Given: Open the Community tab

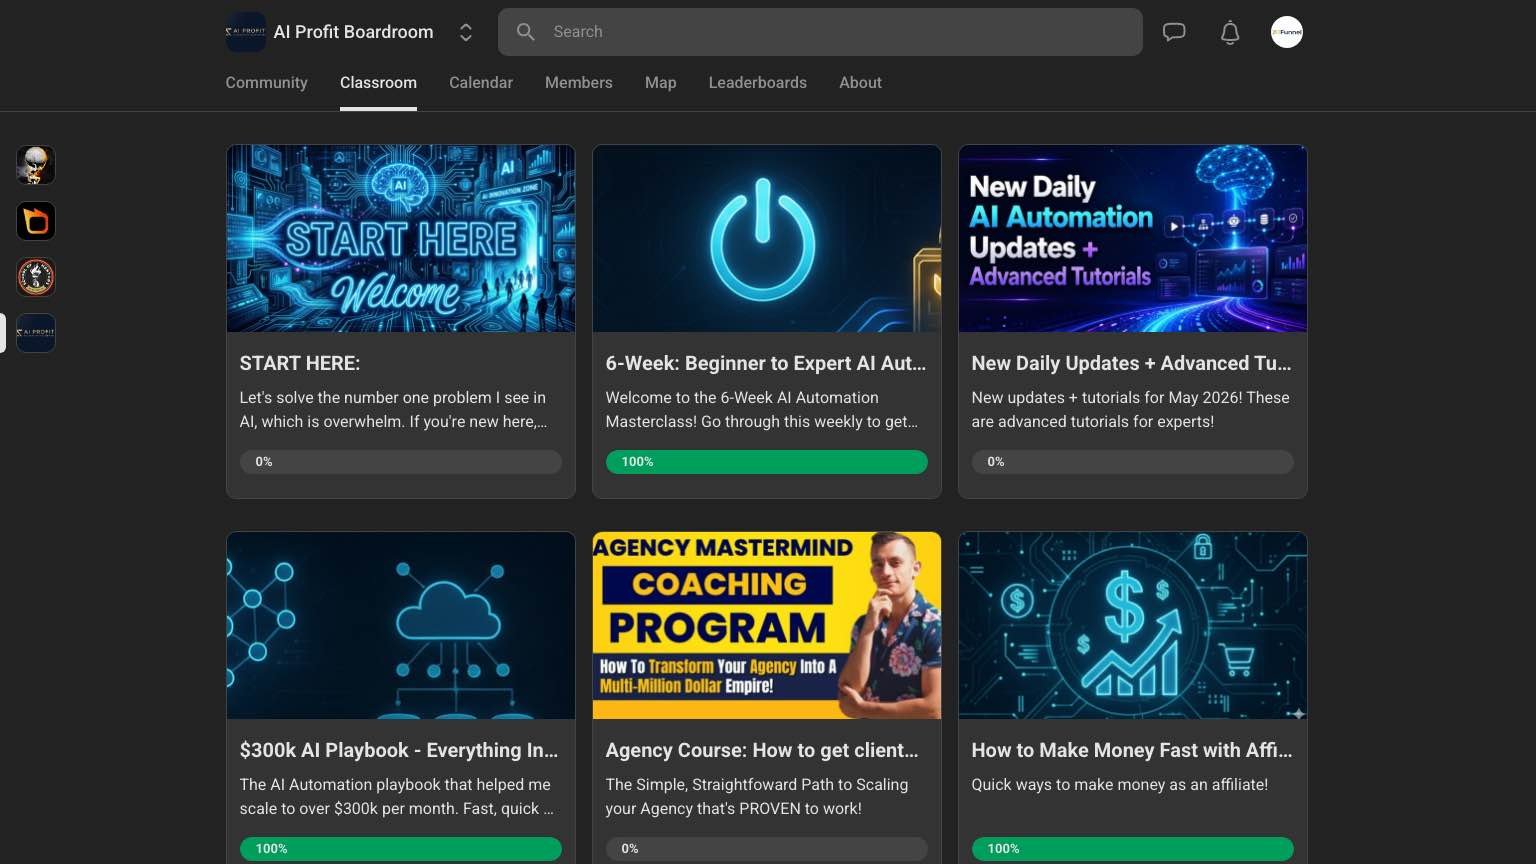Looking at the screenshot, I should 266,83.
